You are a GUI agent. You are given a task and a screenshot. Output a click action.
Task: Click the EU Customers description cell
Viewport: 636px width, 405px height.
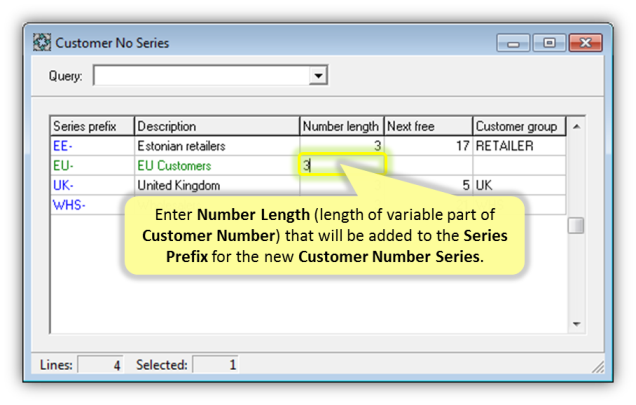[217, 166]
